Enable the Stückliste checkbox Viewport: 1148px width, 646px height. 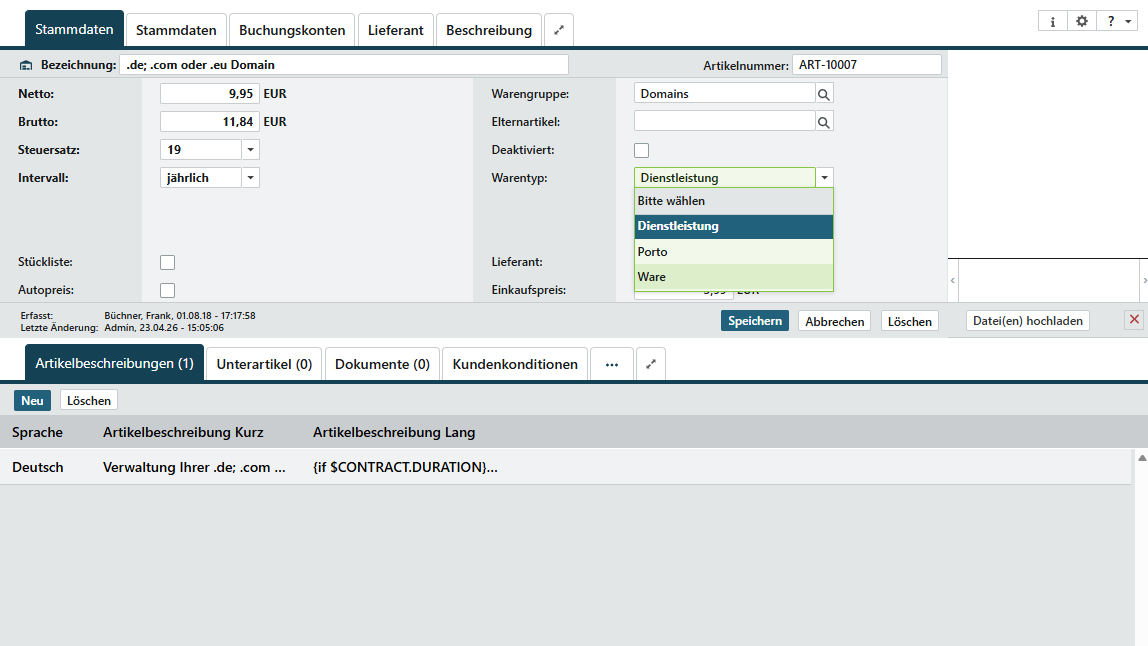coord(168,262)
